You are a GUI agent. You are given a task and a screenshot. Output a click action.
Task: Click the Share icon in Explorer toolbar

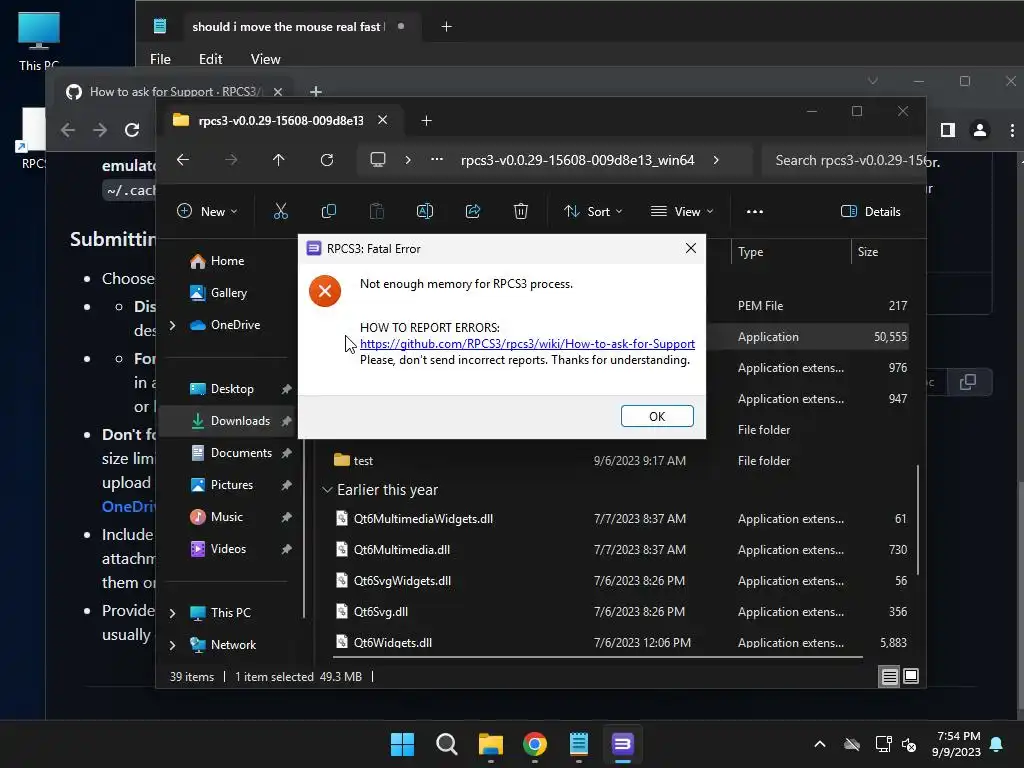pos(473,211)
